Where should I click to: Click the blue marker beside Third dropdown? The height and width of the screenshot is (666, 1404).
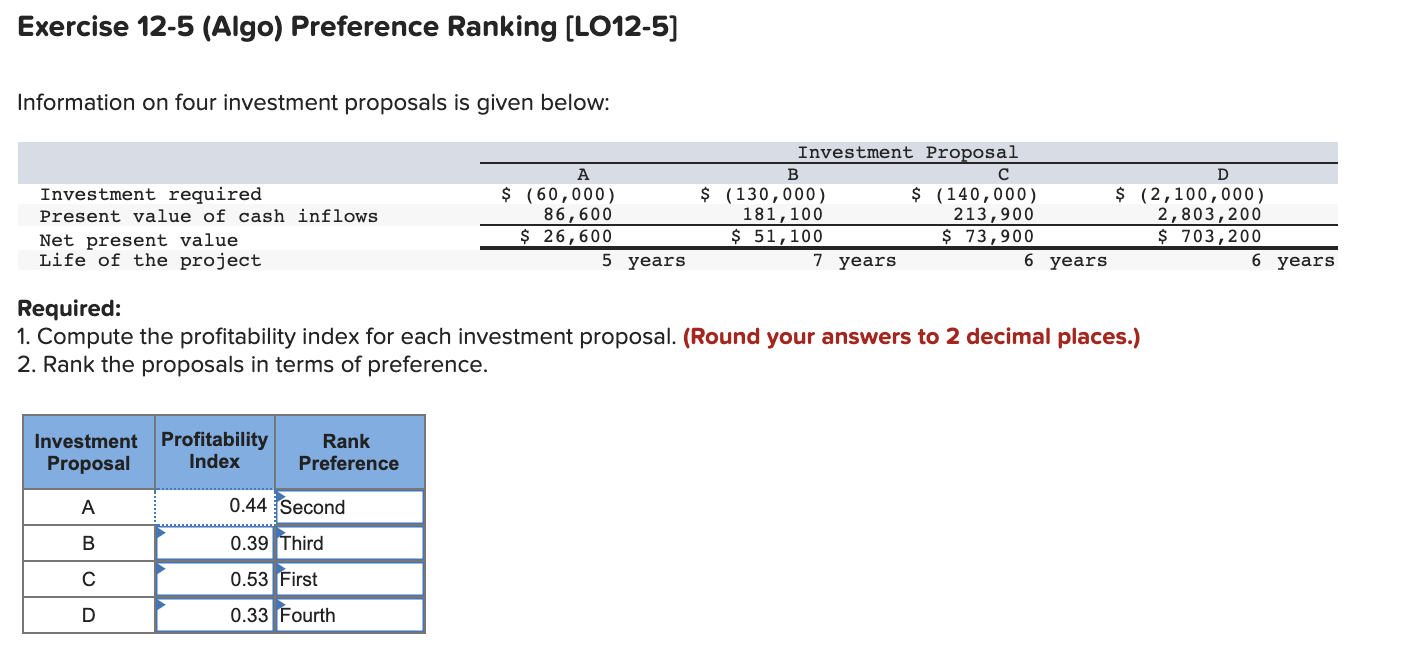pos(280,532)
